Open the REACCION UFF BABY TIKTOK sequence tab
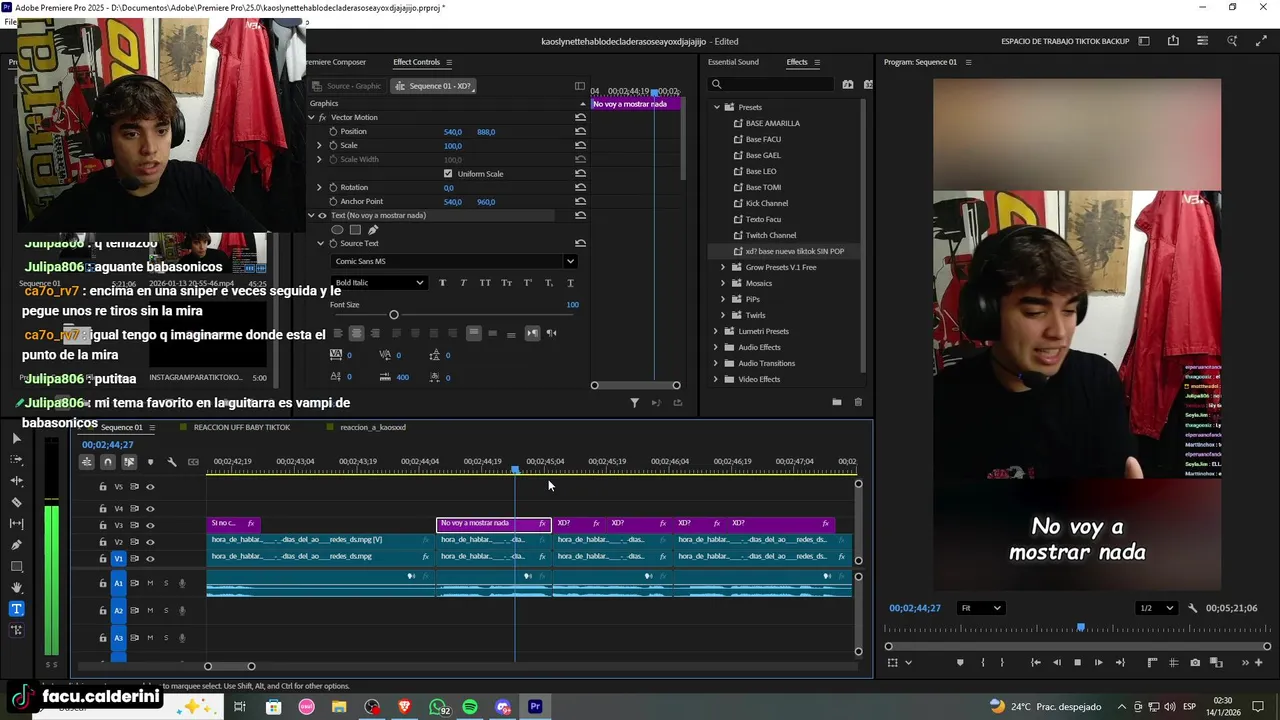1280x720 pixels. pos(242,428)
